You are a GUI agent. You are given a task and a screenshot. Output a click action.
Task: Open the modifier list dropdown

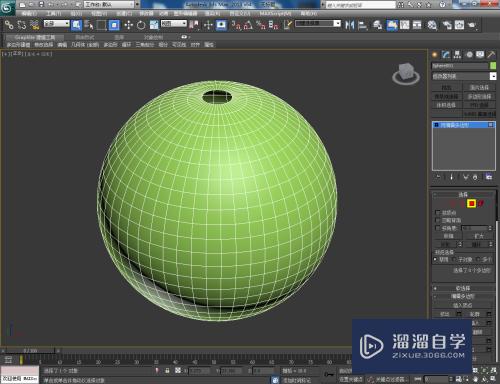pyautogui.click(x=464, y=76)
